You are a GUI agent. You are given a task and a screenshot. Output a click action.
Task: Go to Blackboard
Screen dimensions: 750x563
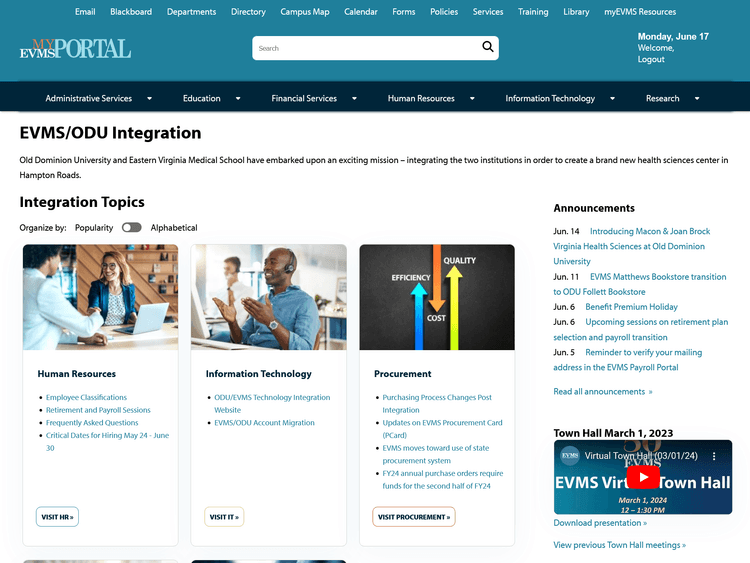click(131, 11)
